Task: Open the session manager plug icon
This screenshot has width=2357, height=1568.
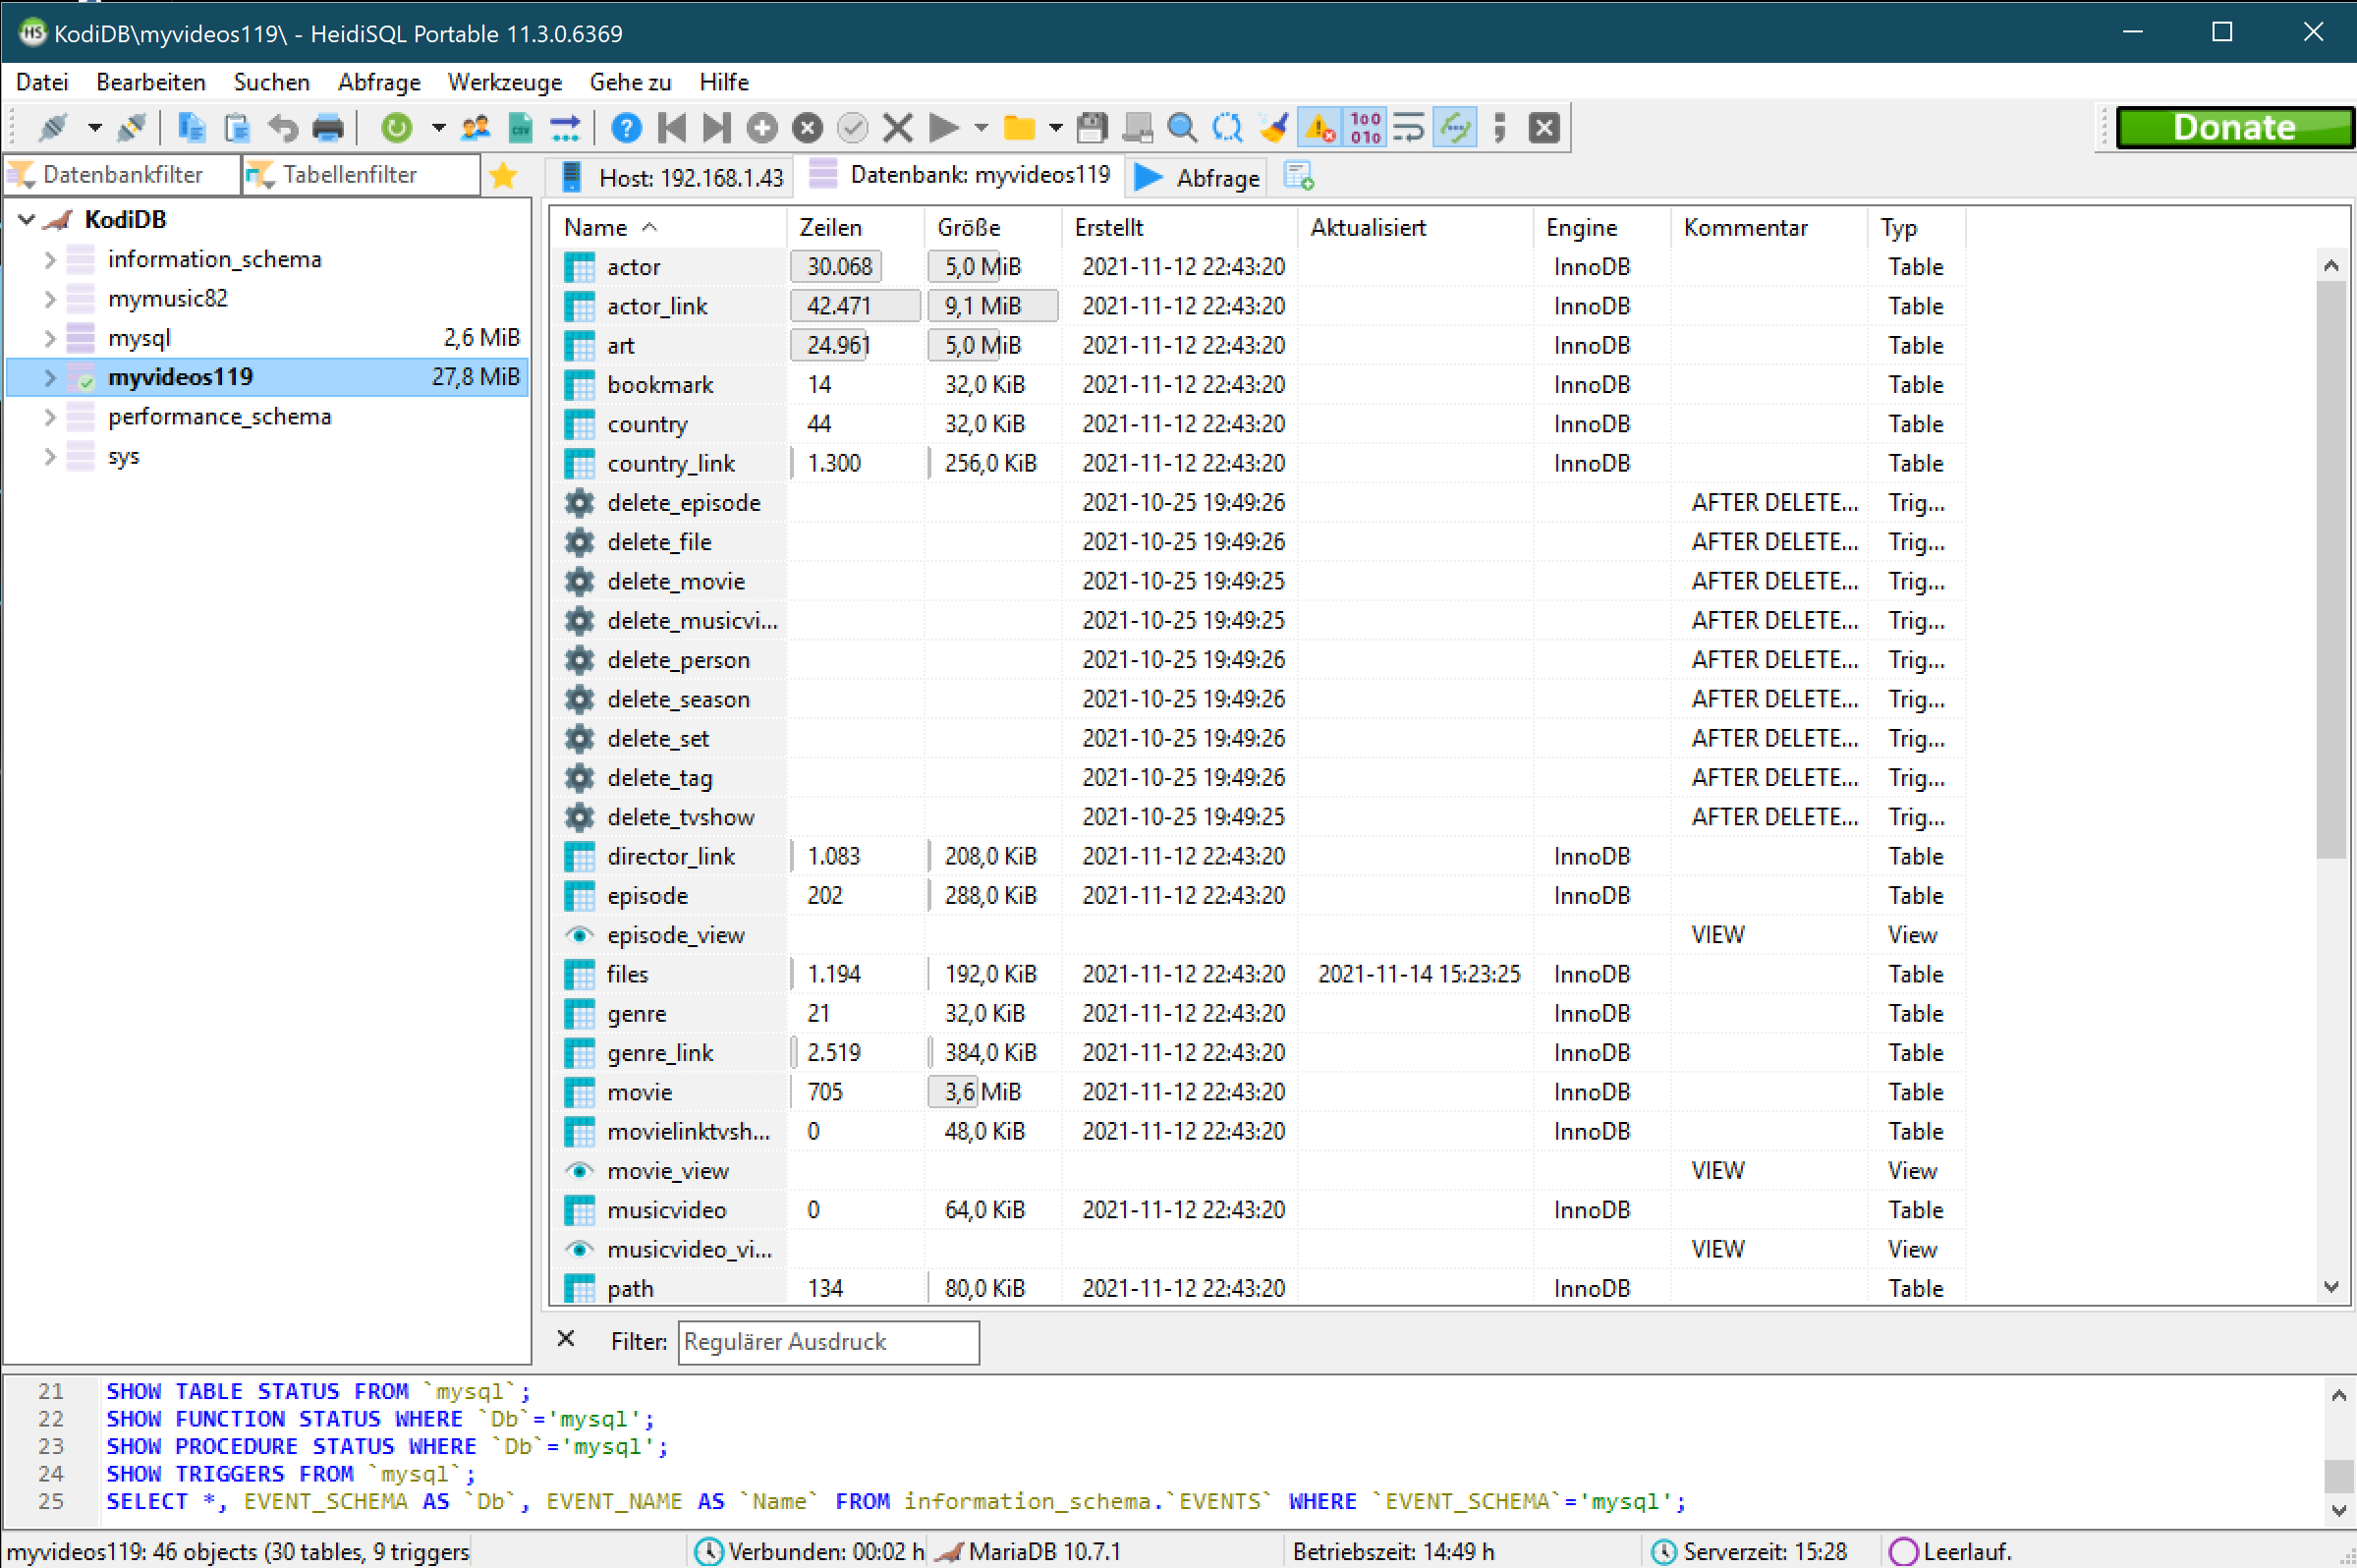Action: point(54,128)
